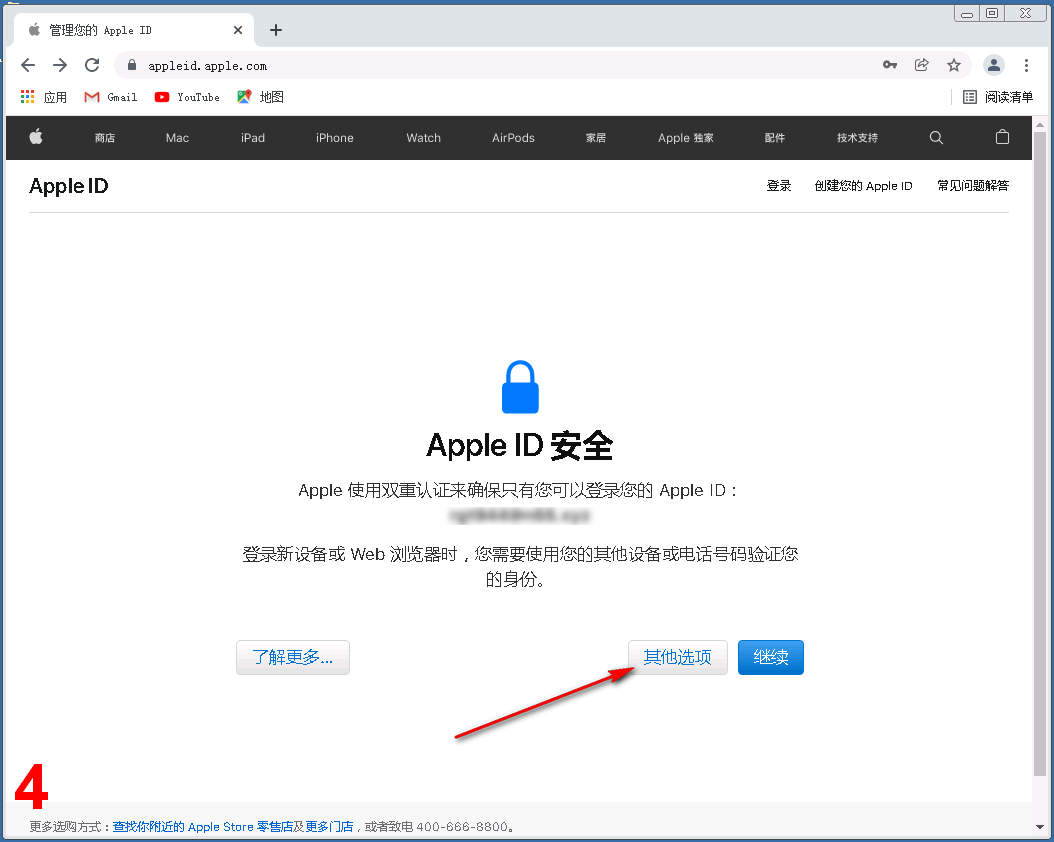Open the 家居 menu item
Screen dimensions: 1054x842
[x=596, y=138]
